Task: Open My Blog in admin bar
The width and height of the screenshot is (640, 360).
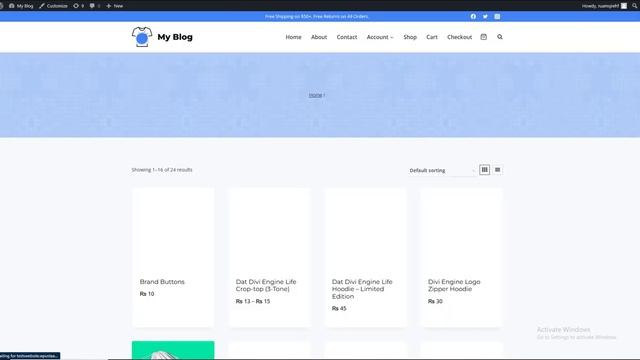Action: [x=21, y=6]
